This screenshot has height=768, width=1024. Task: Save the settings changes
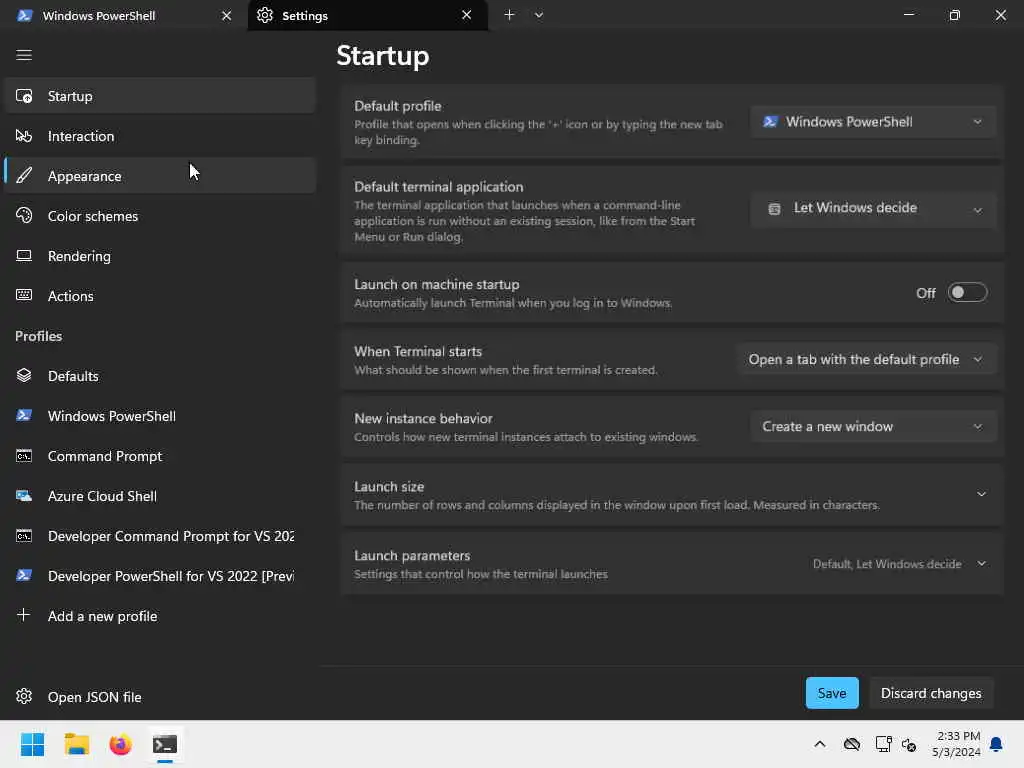831,693
